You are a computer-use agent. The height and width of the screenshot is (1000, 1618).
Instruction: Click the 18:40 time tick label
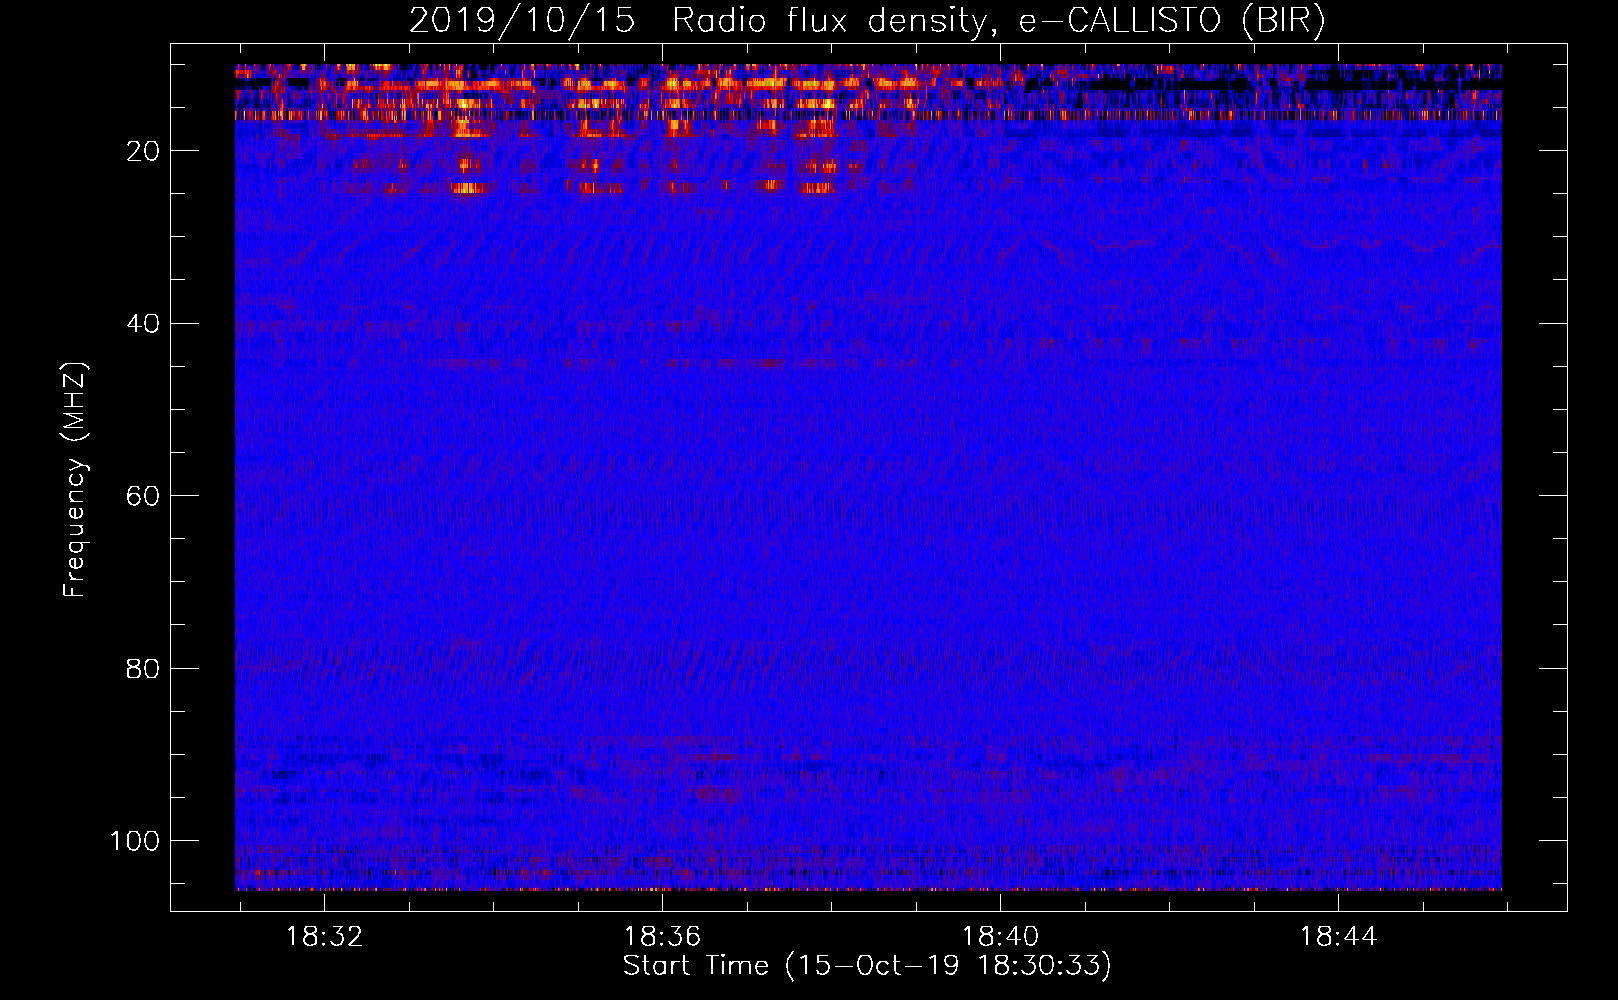tap(1000, 937)
